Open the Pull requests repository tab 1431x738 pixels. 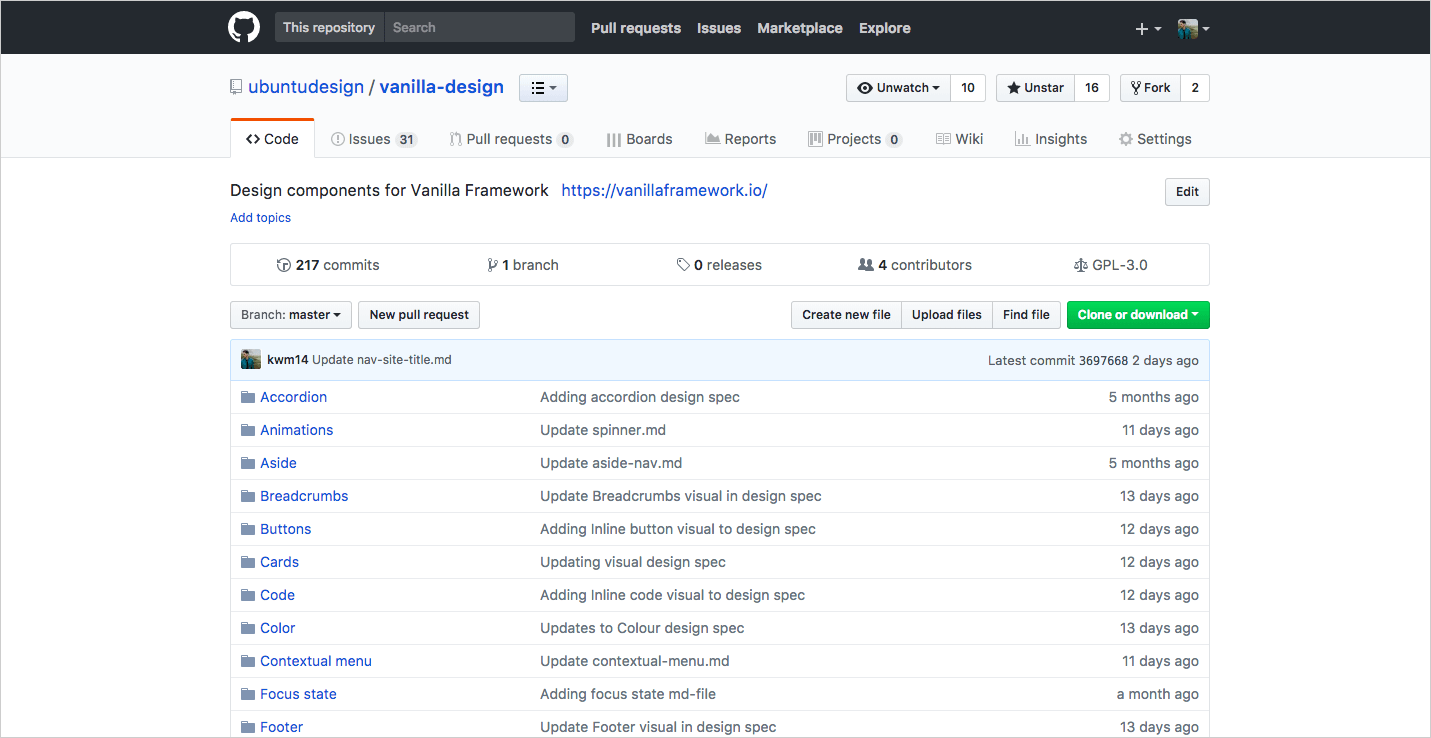click(x=511, y=139)
